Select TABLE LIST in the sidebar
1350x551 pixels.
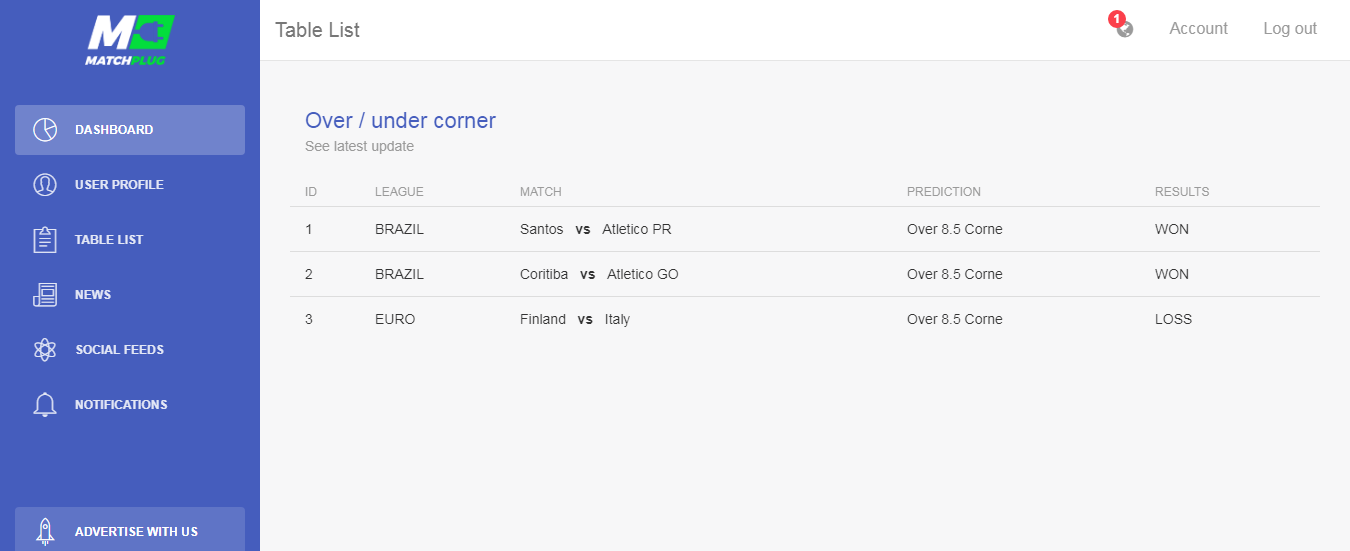pos(130,240)
